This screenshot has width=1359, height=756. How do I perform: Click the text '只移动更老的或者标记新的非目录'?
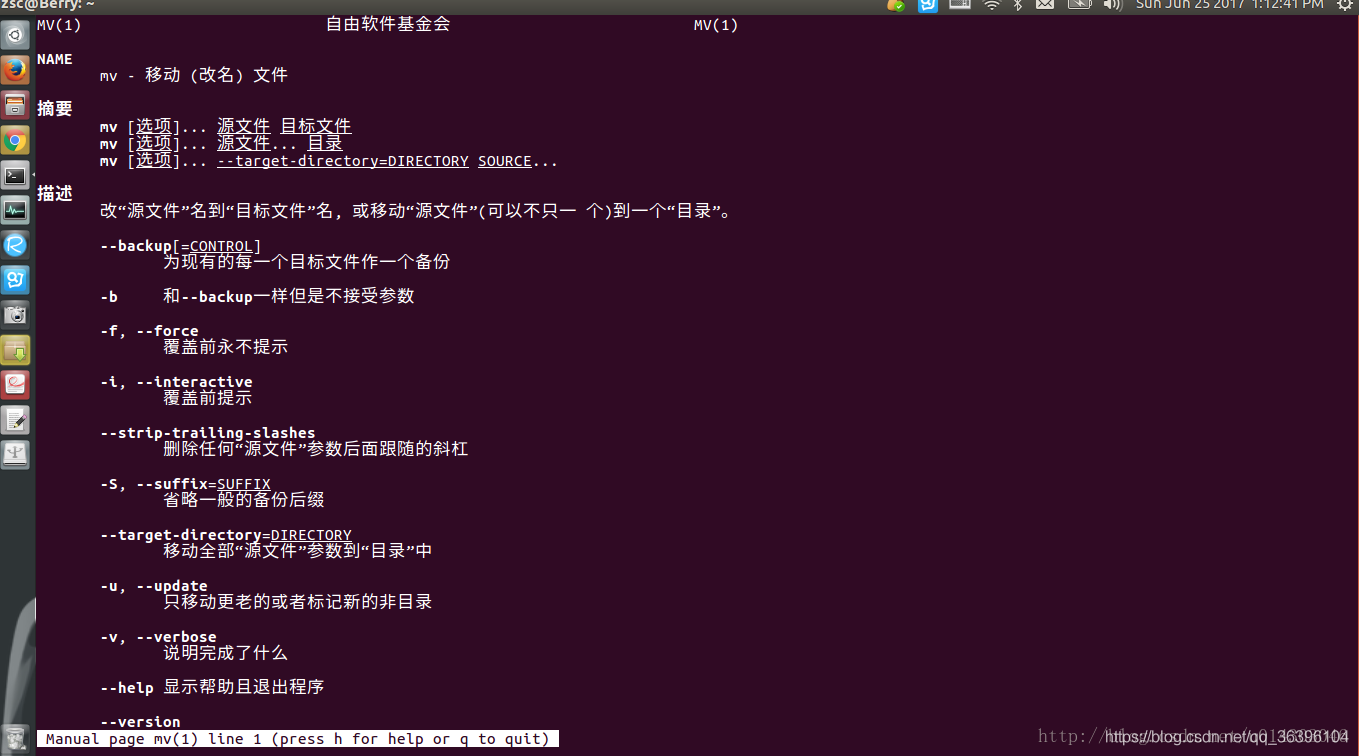[x=298, y=602]
